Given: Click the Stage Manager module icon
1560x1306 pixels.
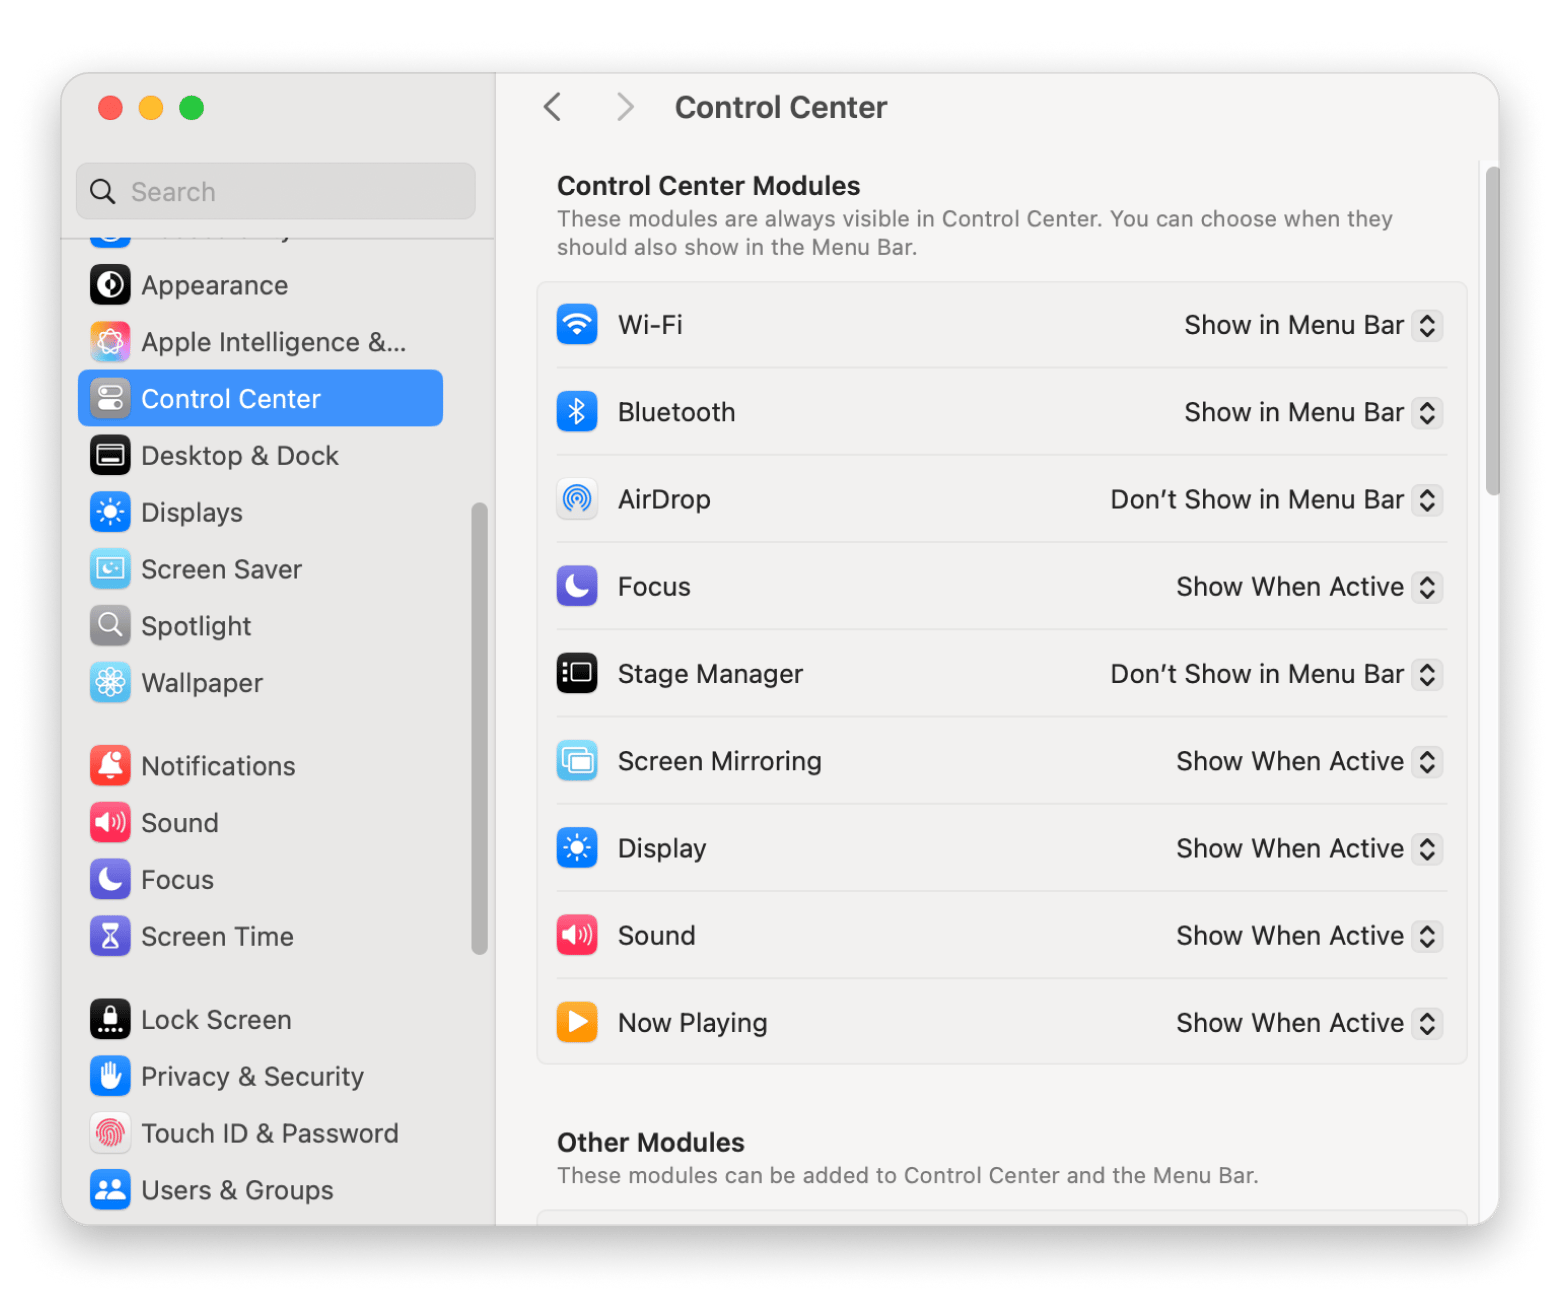Looking at the screenshot, I should (577, 674).
